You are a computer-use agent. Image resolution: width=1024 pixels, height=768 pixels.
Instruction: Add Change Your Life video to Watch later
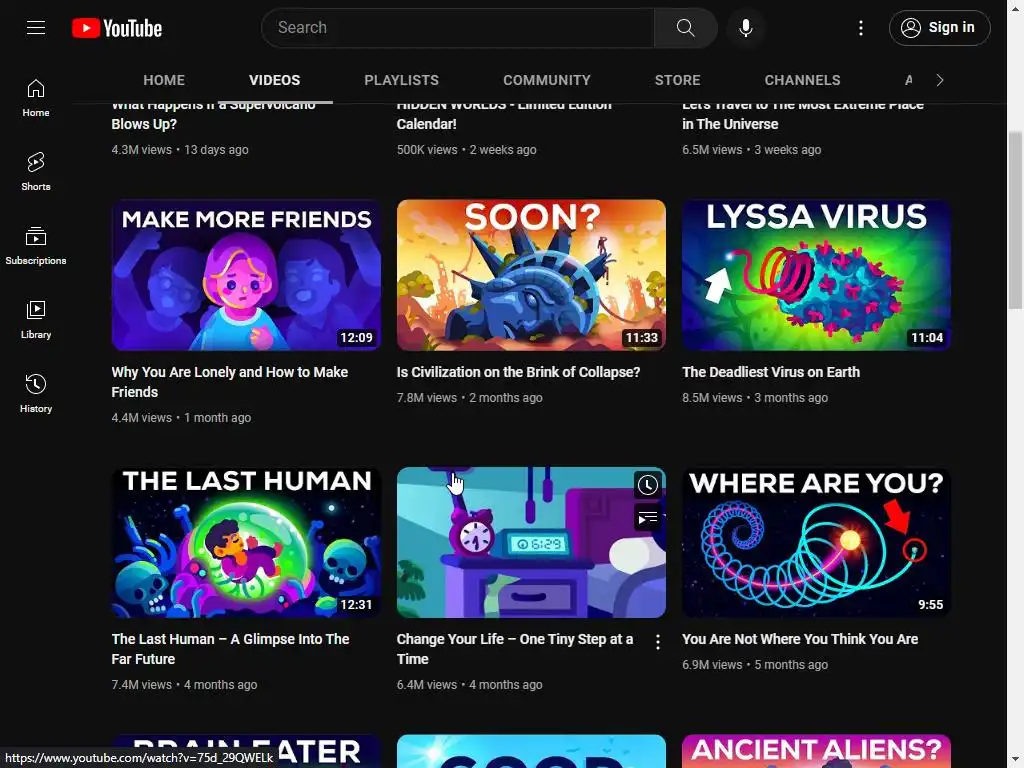pos(647,485)
